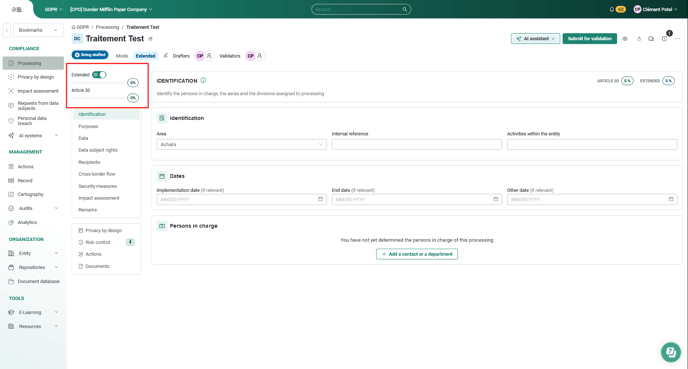Open End date calendar icon

pyautogui.click(x=495, y=199)
